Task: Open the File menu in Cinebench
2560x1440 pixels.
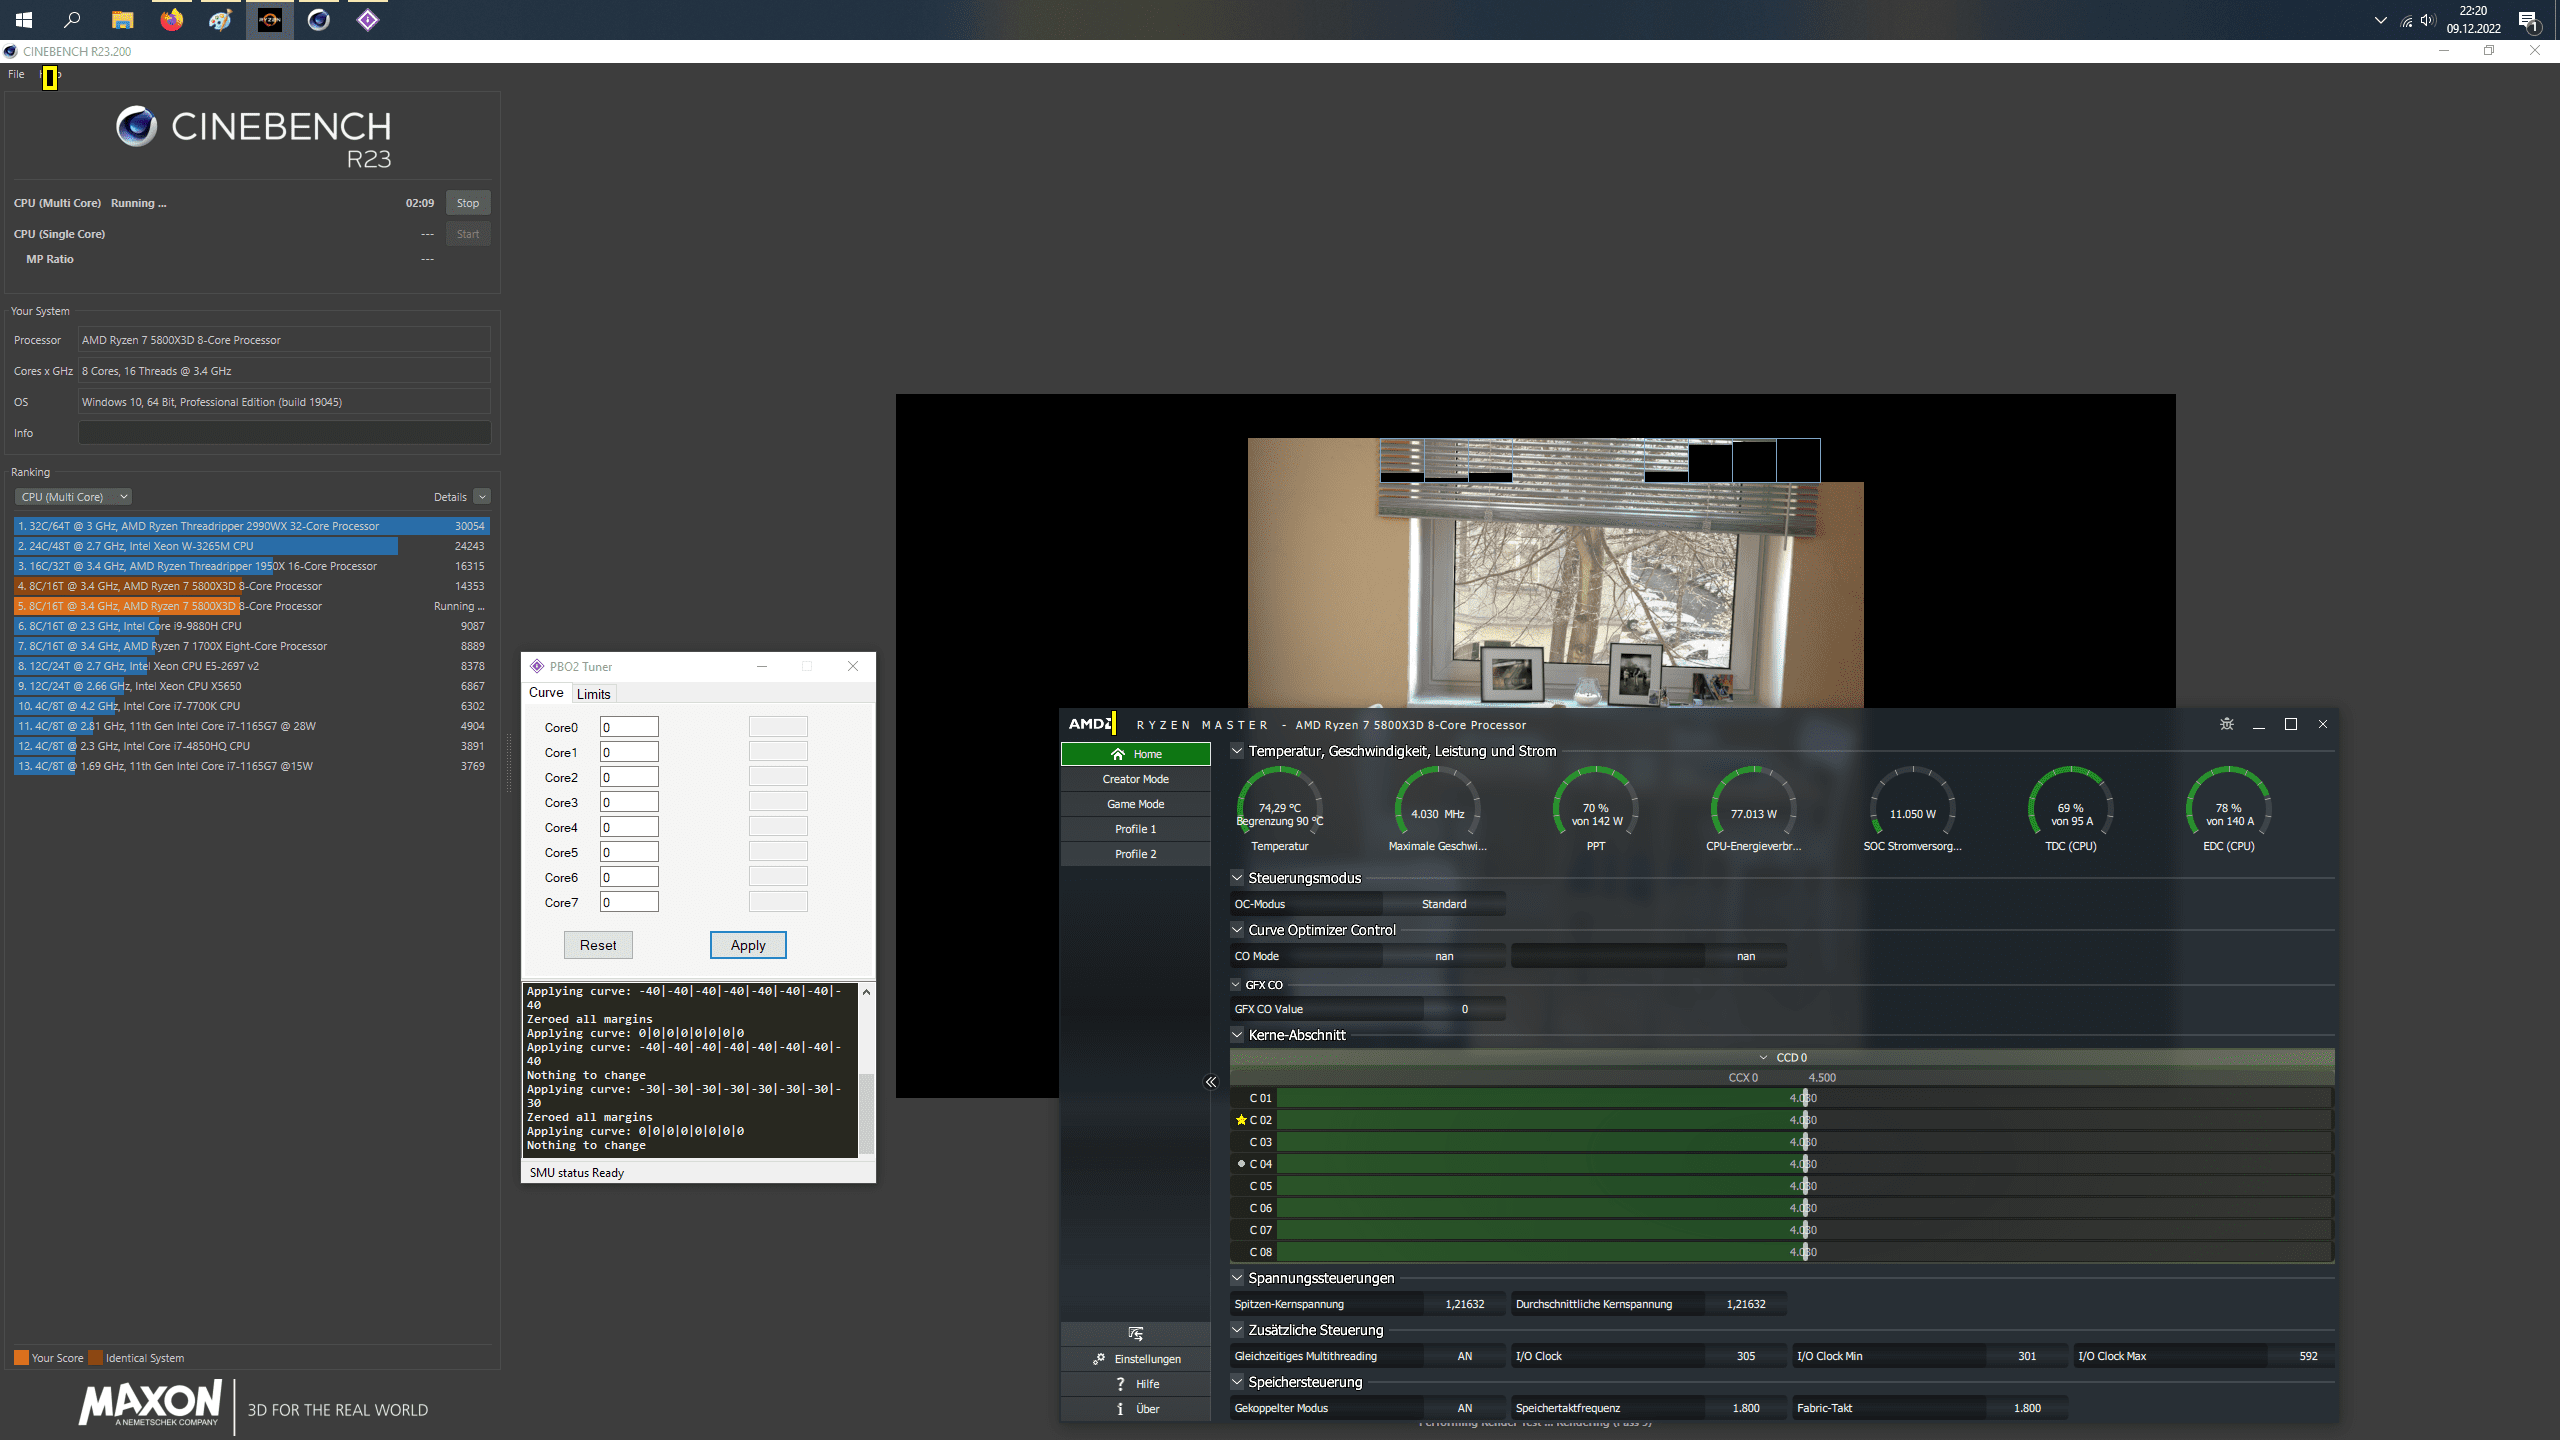Action: point(16,74)
